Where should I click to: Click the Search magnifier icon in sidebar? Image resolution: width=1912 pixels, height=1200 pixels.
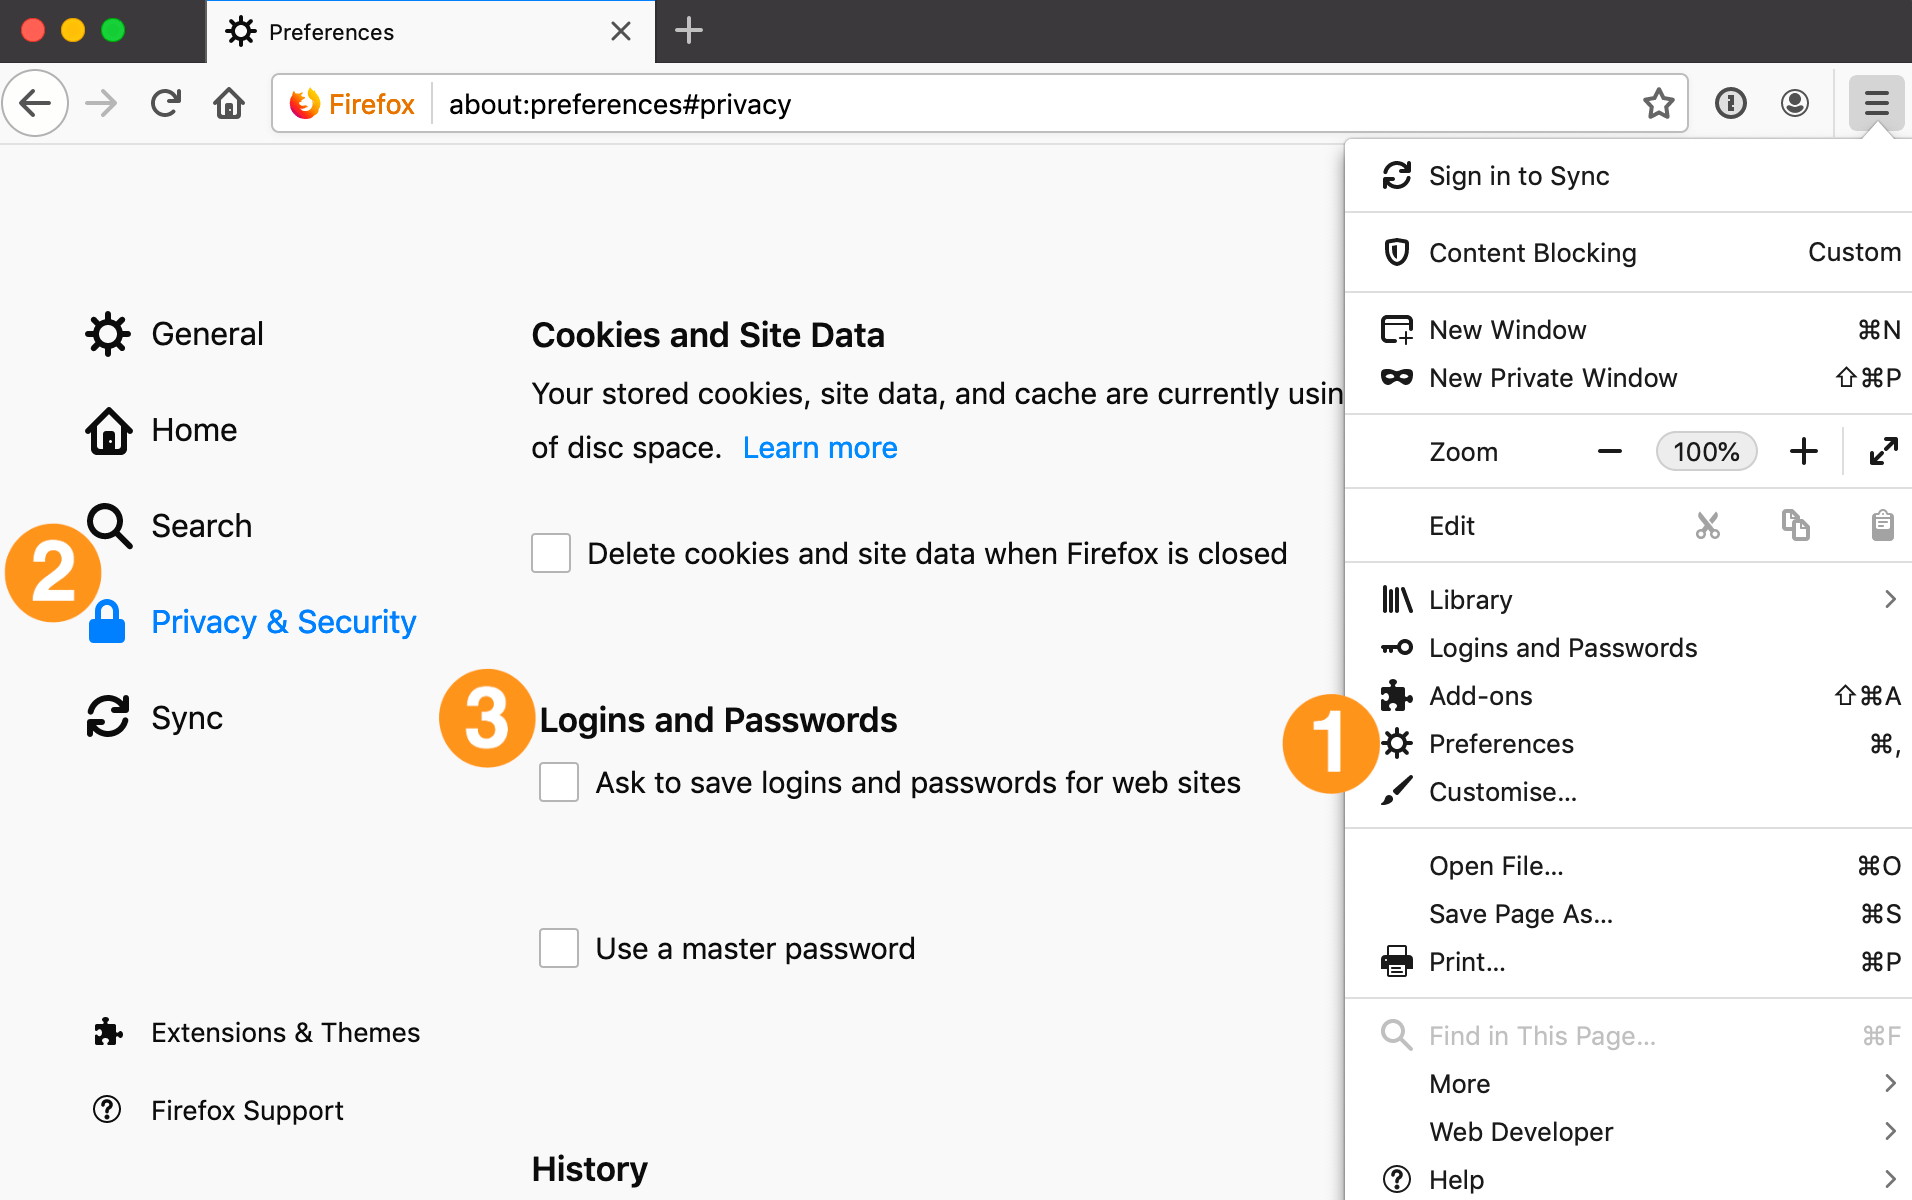tap(108, 525)
